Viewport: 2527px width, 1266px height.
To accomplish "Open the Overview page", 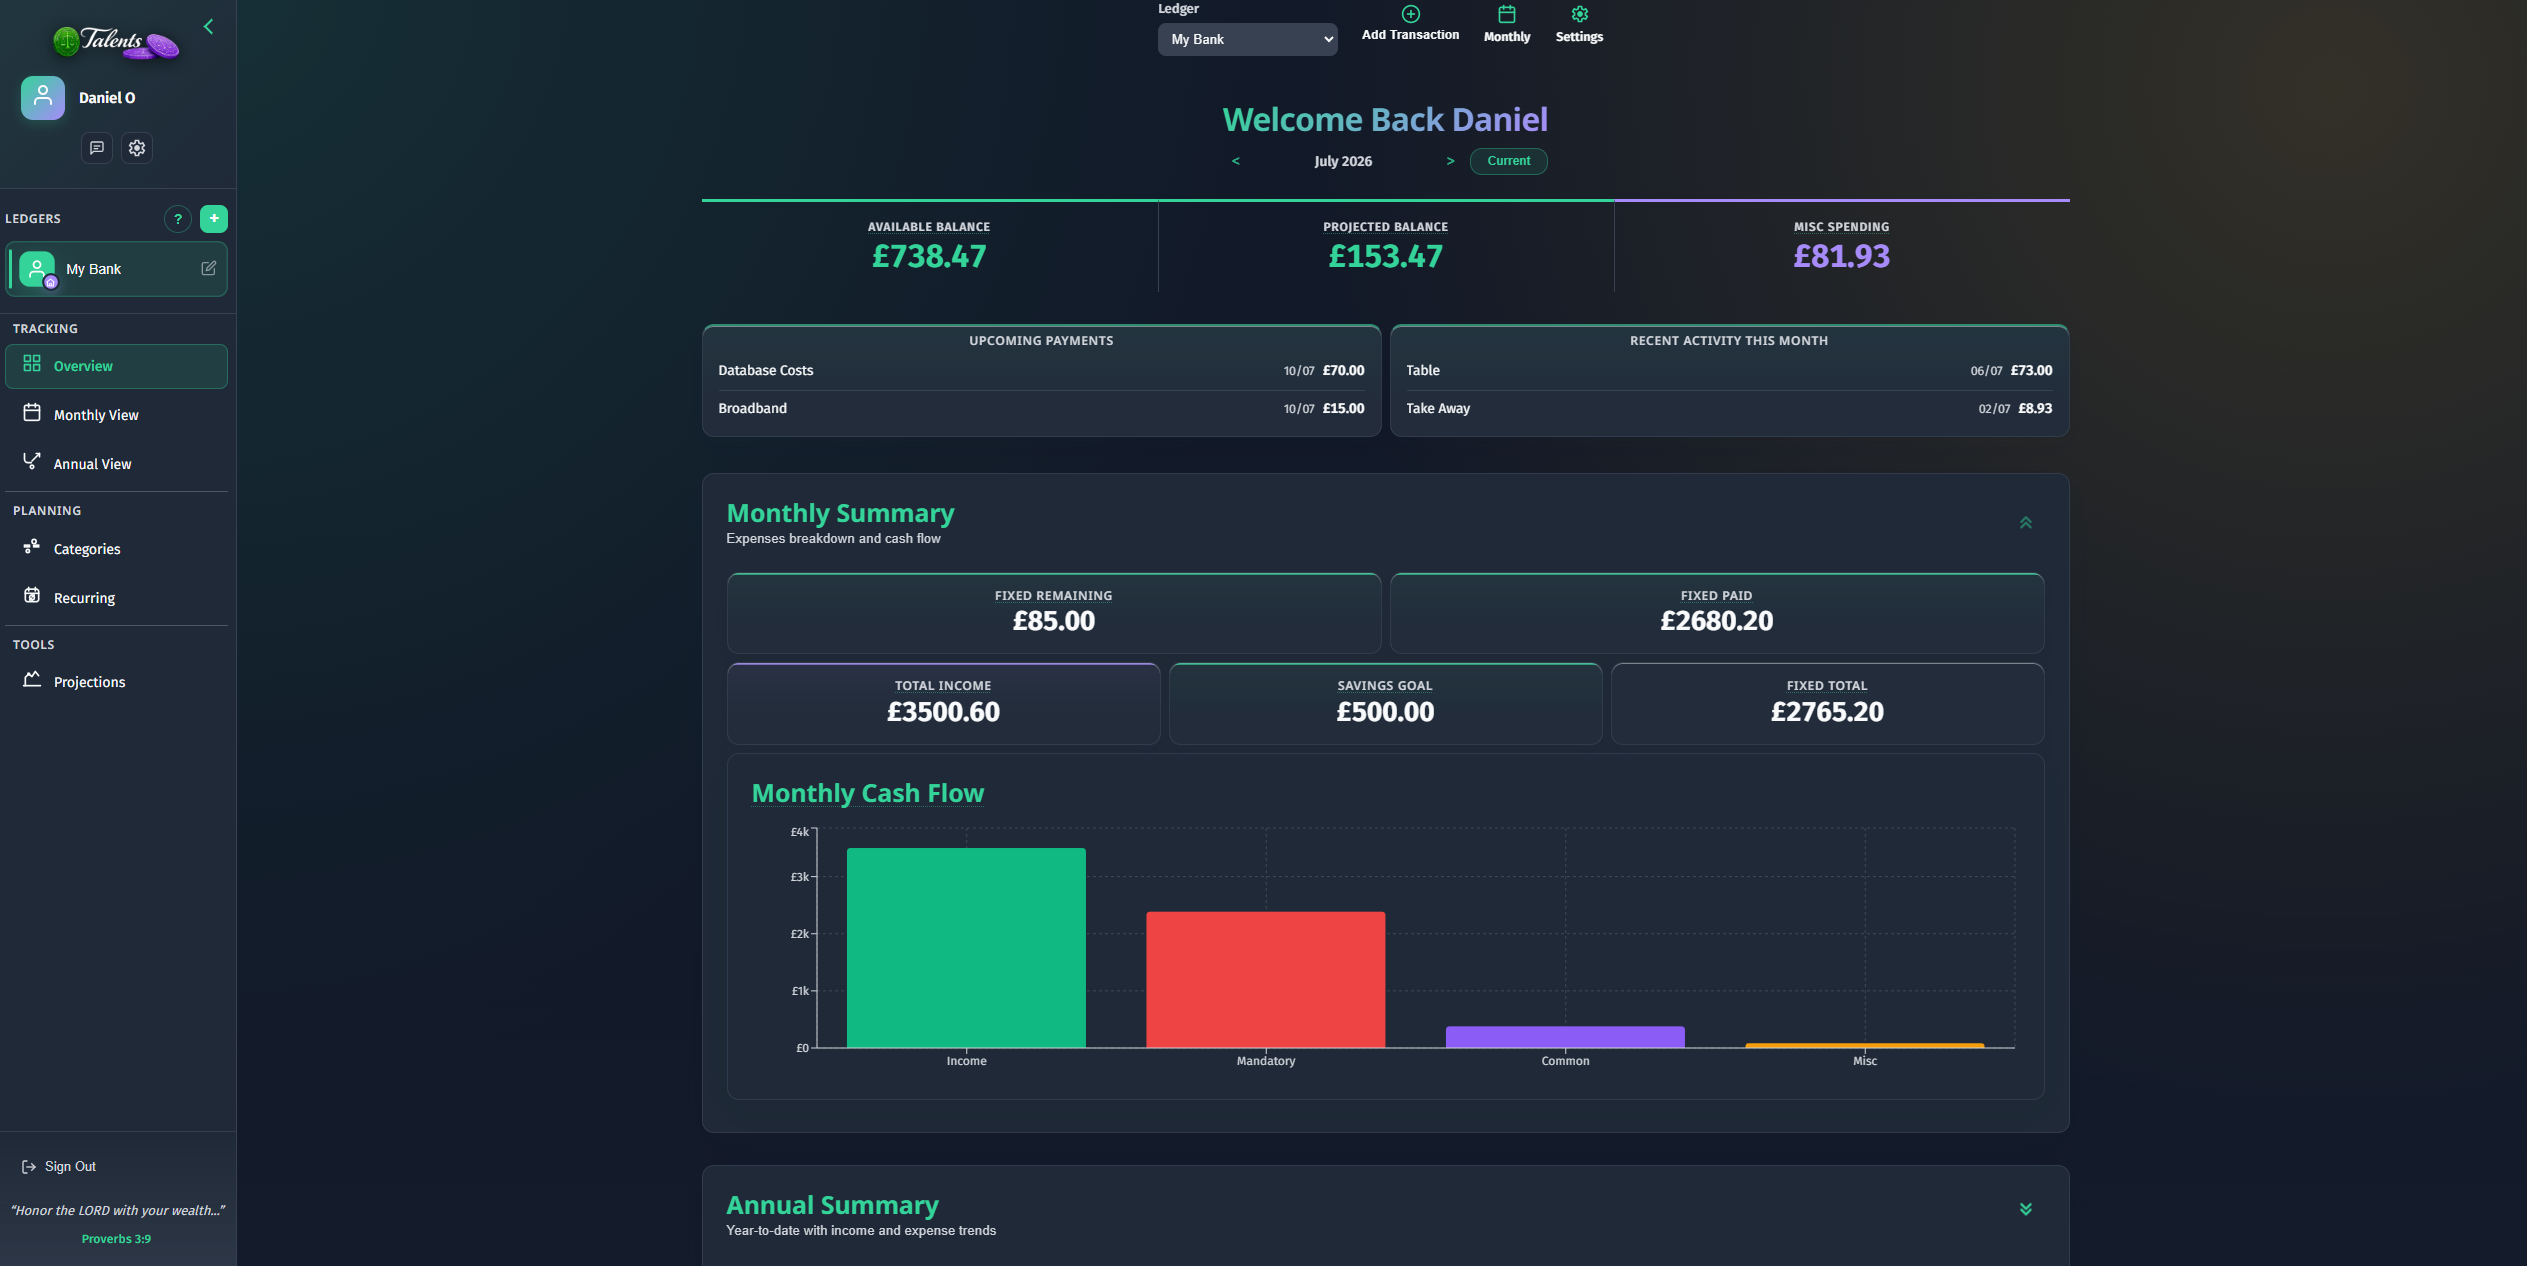I will click(116, 366).
